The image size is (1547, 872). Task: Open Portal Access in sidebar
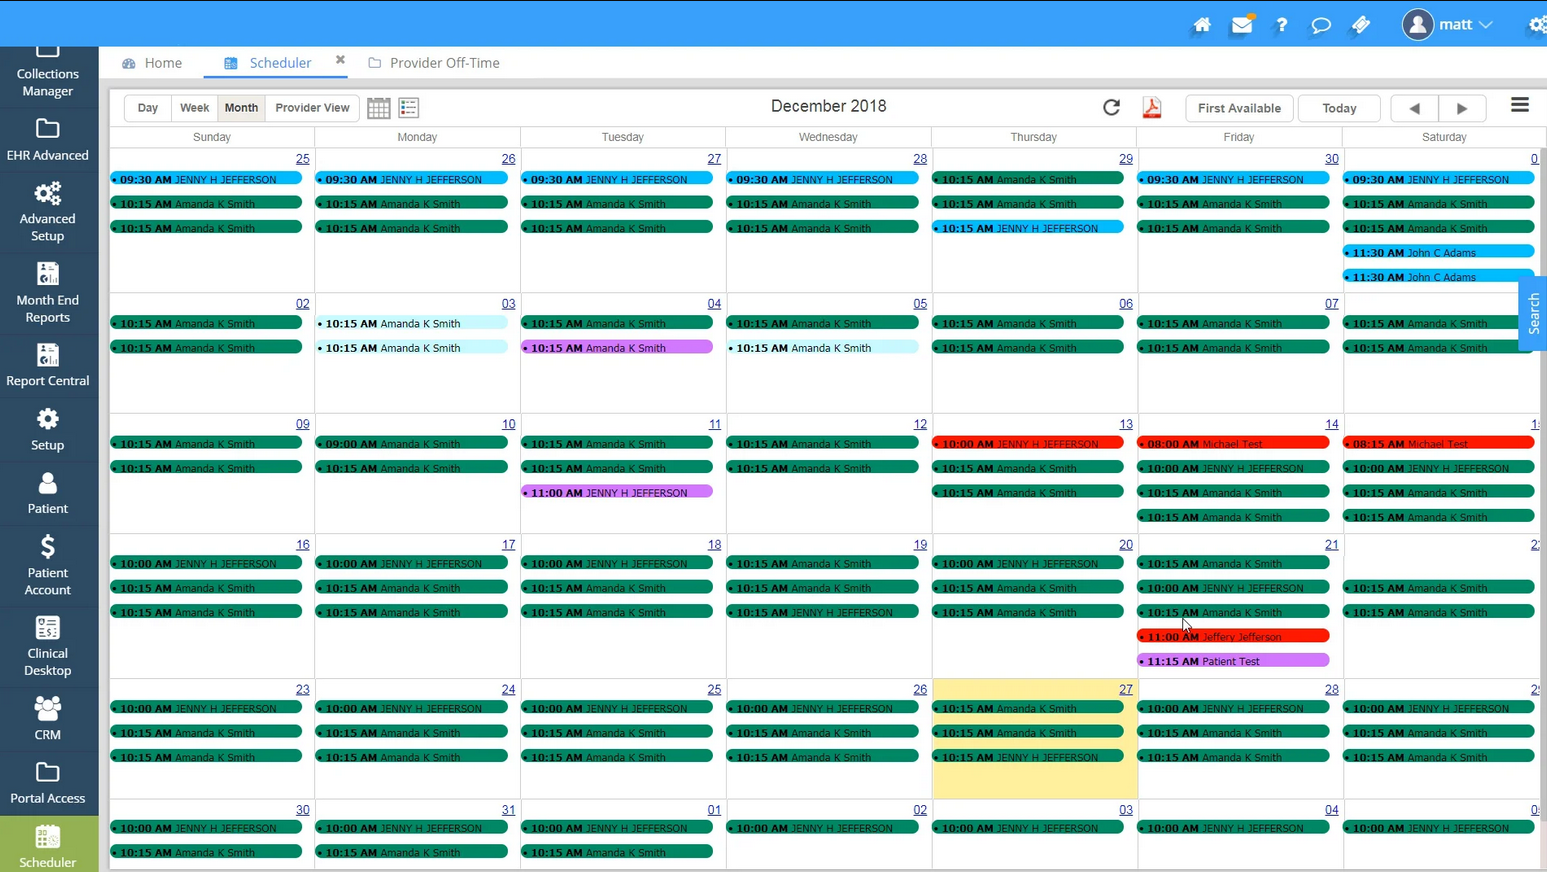coord(48,783)
